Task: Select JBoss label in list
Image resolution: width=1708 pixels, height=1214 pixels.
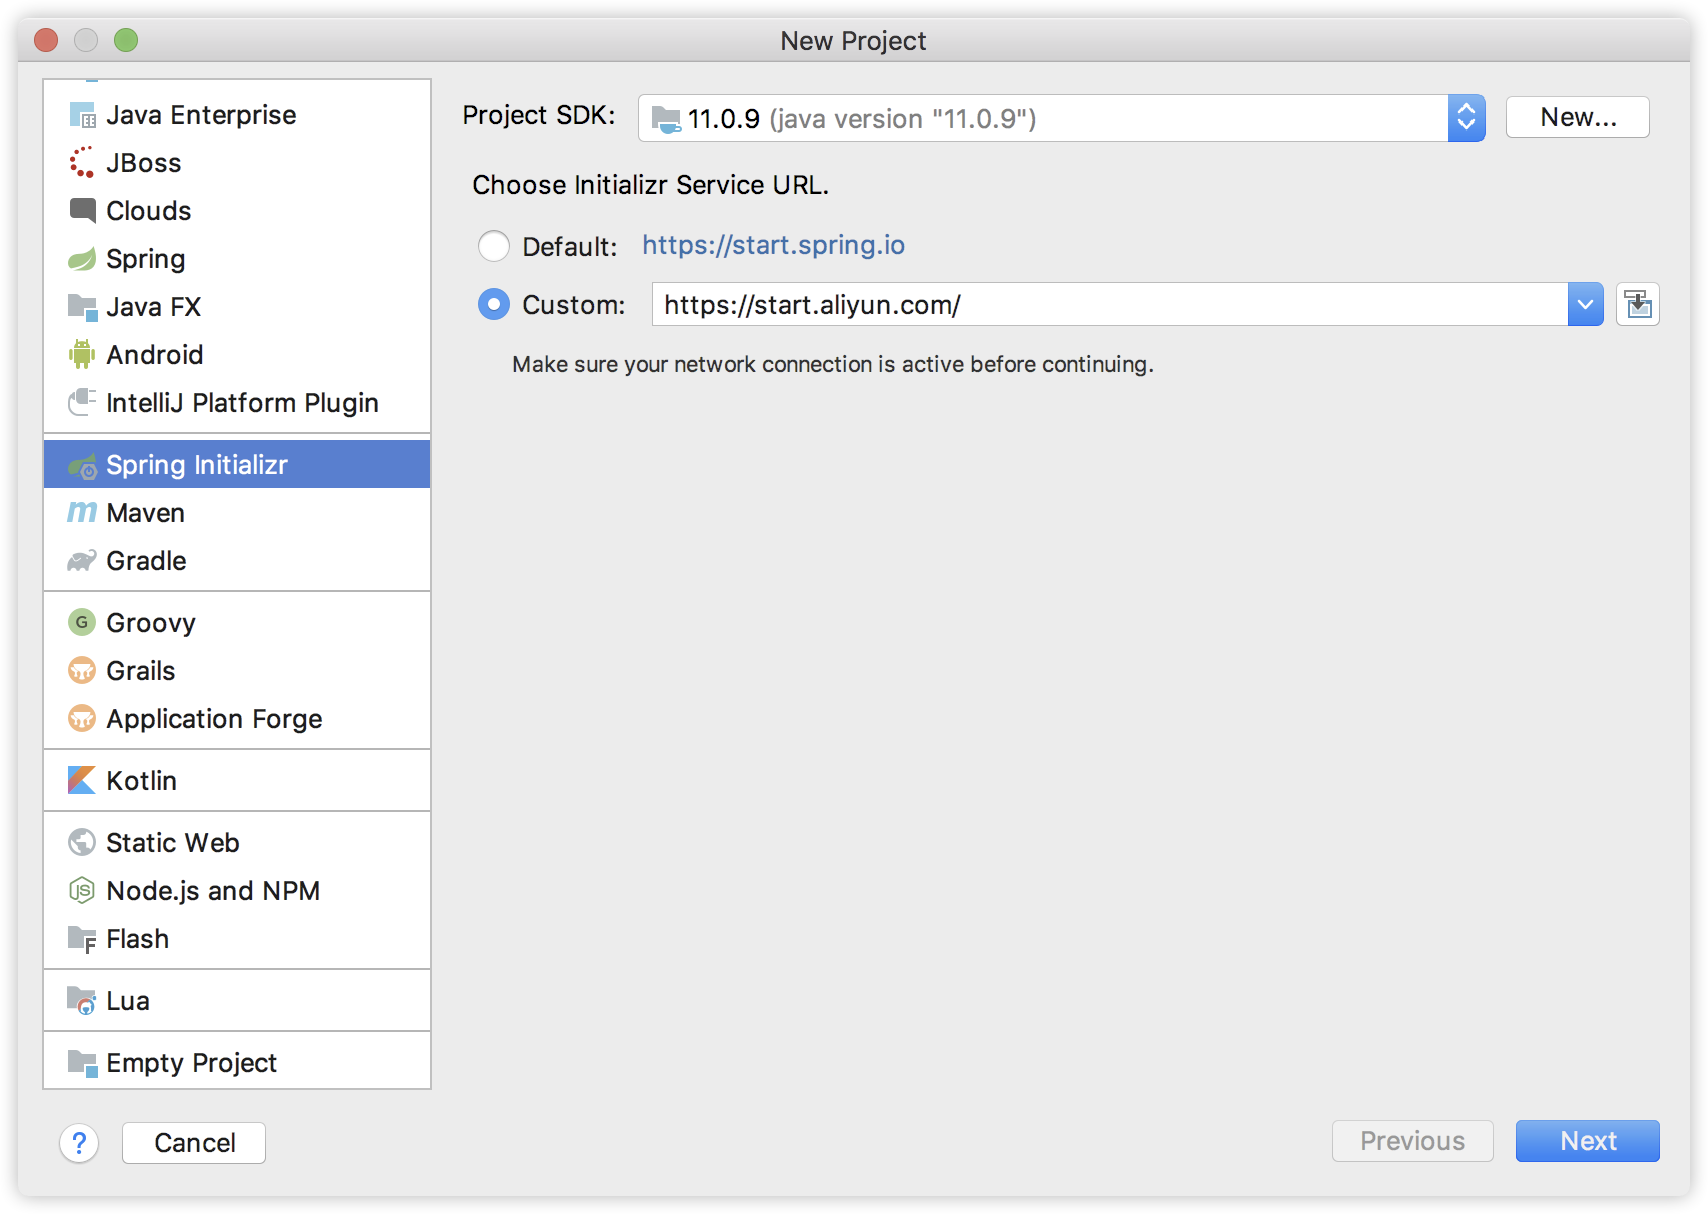Action: pyautogui.click(x=144, y=163)
